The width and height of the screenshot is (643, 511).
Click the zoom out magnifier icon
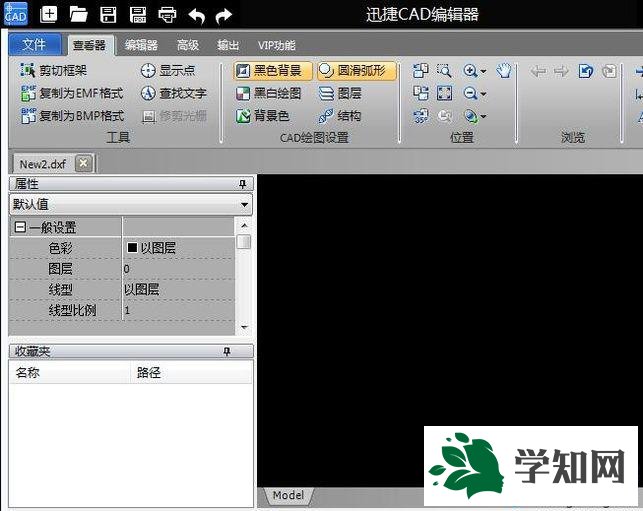[x=470, y=94]
